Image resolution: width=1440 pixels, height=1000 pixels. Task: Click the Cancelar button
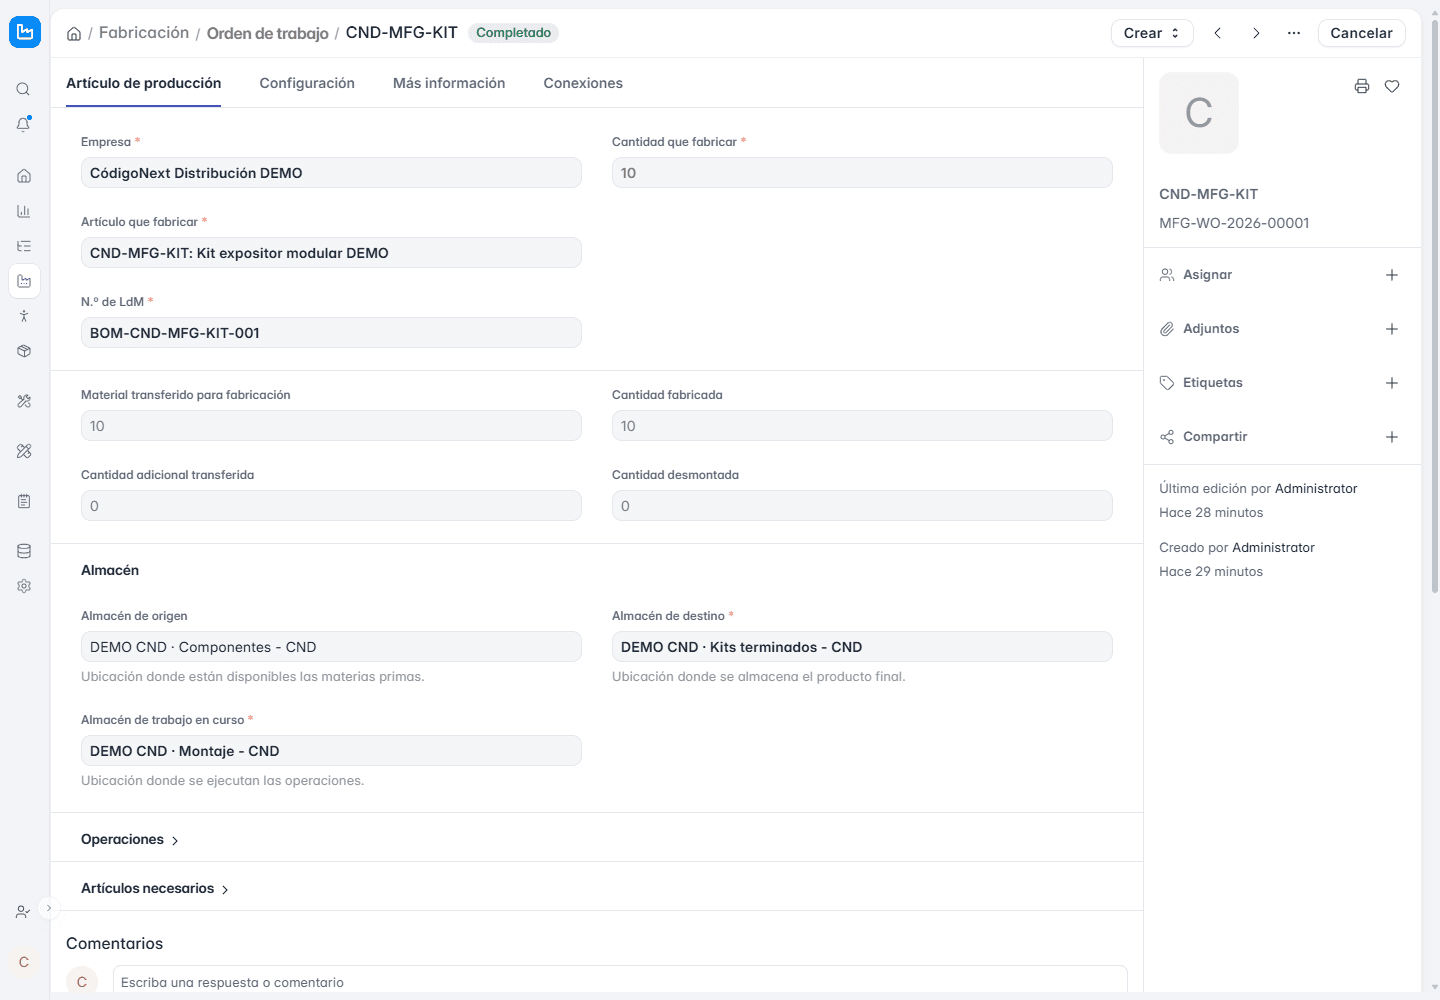[x=1361, y=33]
